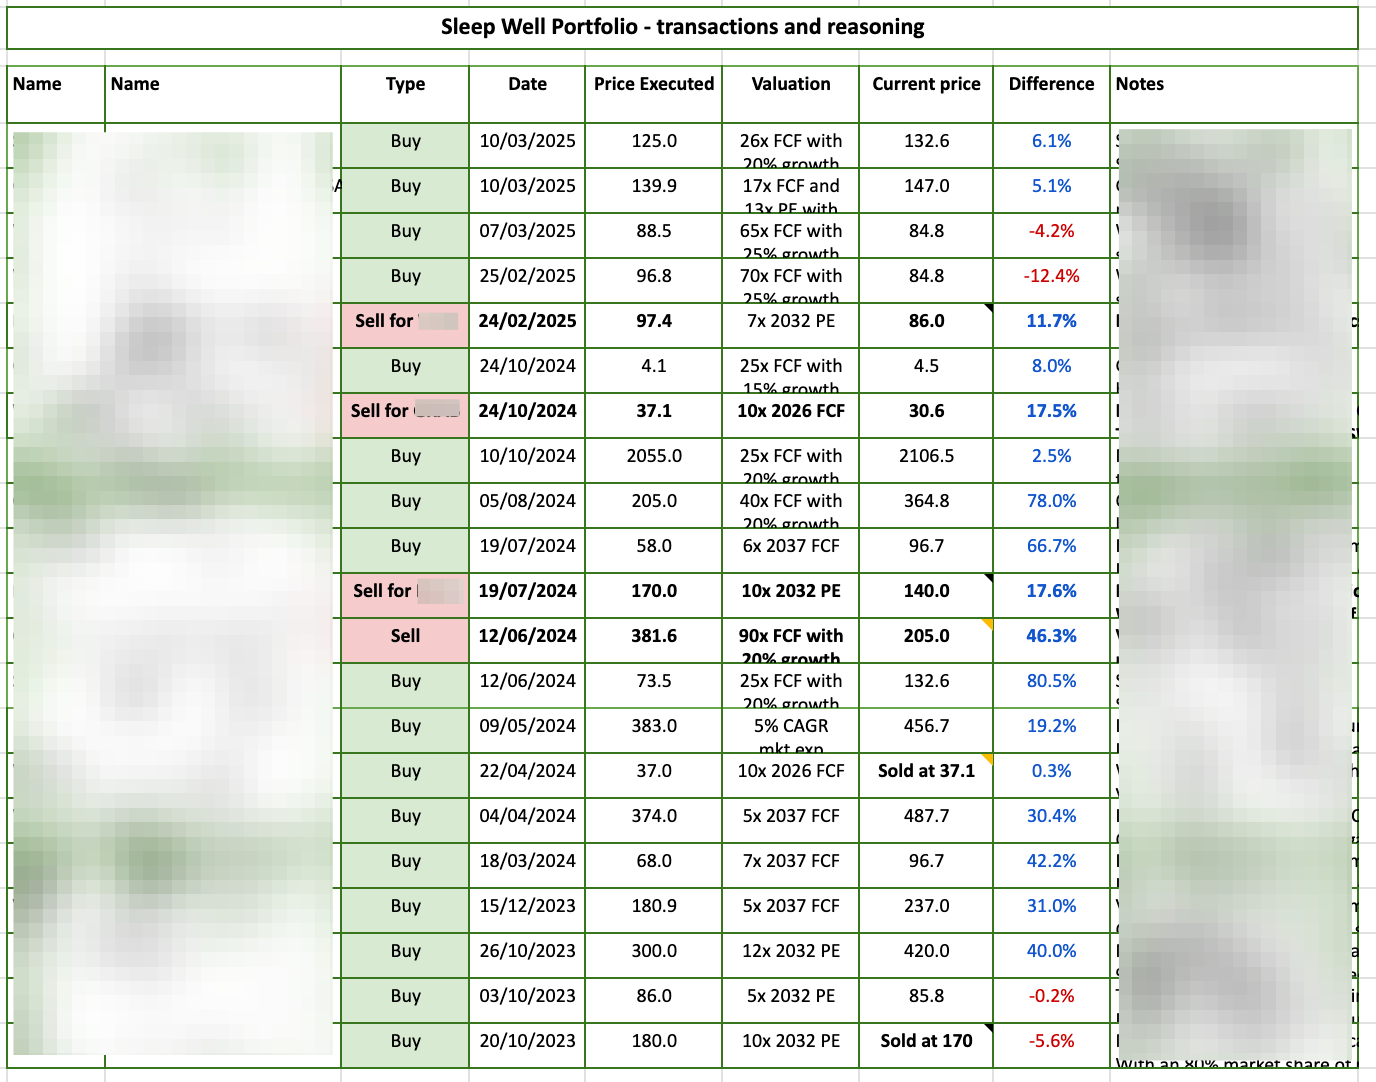Select the '7x 2037 FCF' valuation cell

(x=791, y=866)
